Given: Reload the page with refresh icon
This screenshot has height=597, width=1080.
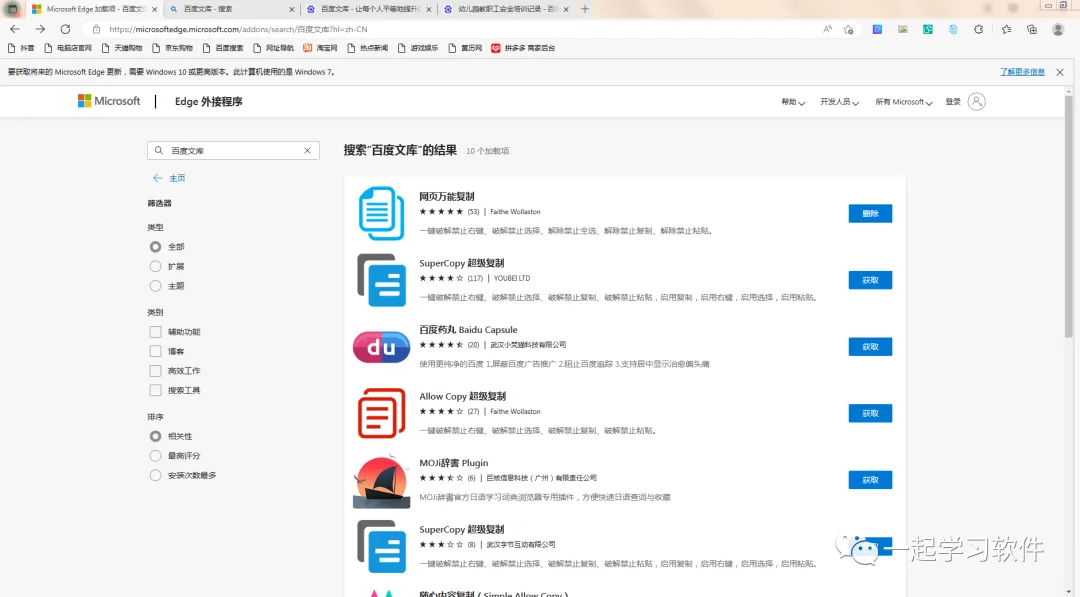Looking at the screenshot, I should click(x=65, y=29).
